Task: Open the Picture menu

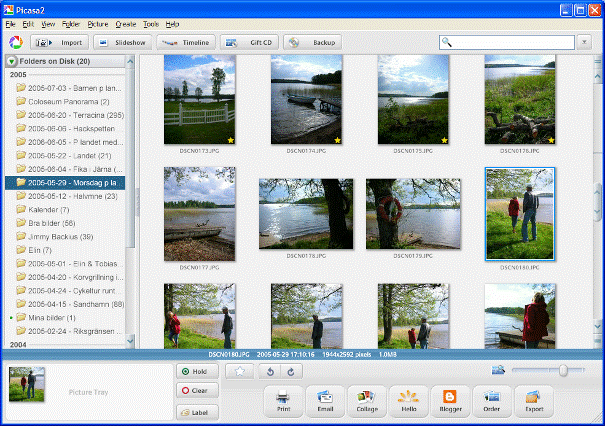Action: (98, 22)
